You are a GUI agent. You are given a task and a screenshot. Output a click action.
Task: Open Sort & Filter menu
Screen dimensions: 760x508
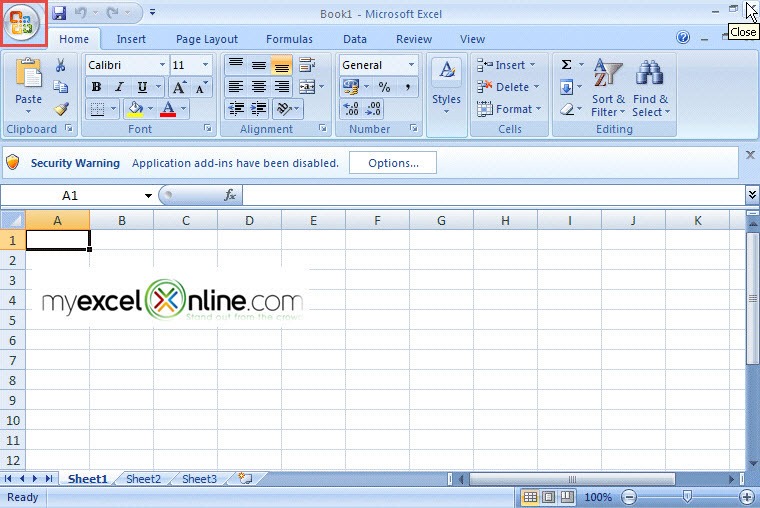tap(608, 88)
